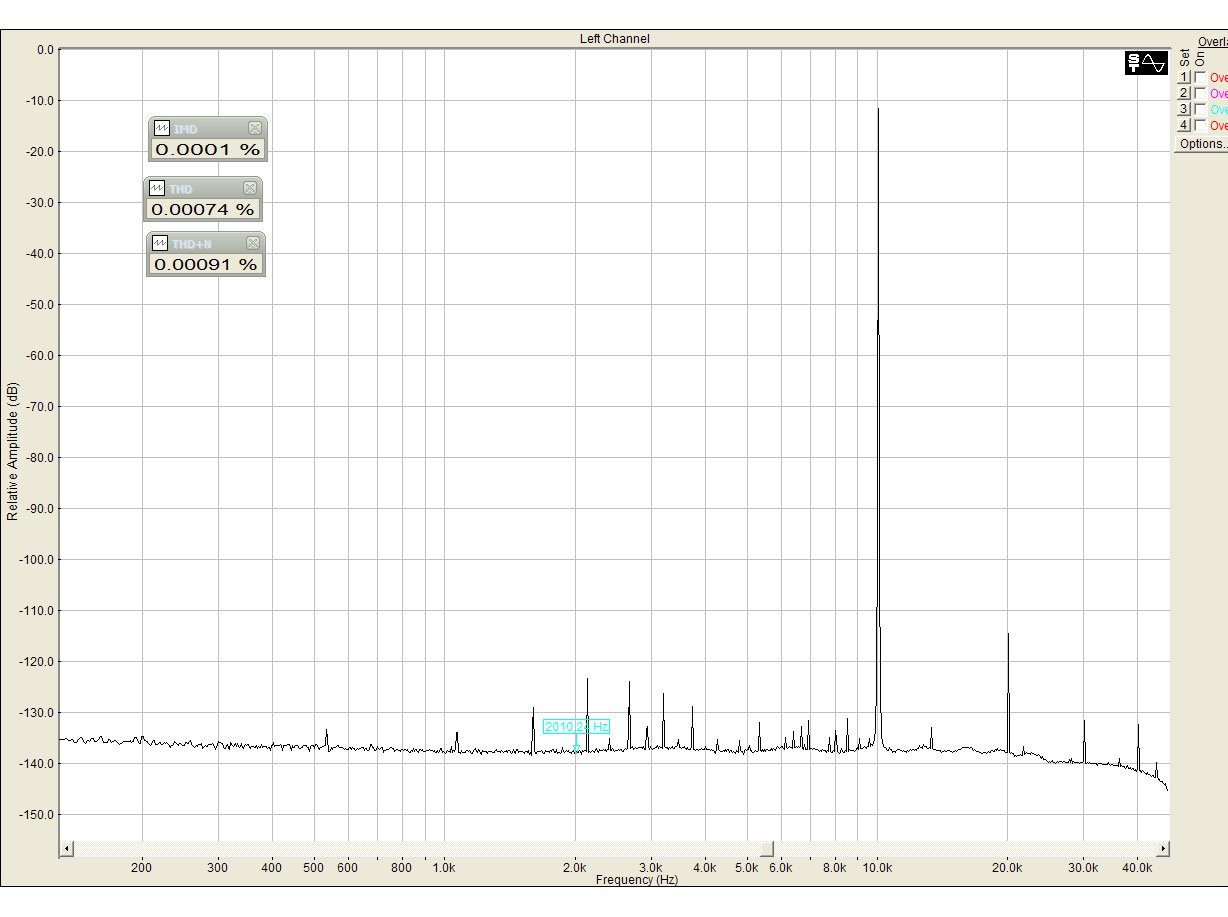
Task: Close the IMD readout window
Action: pos(255,128)
